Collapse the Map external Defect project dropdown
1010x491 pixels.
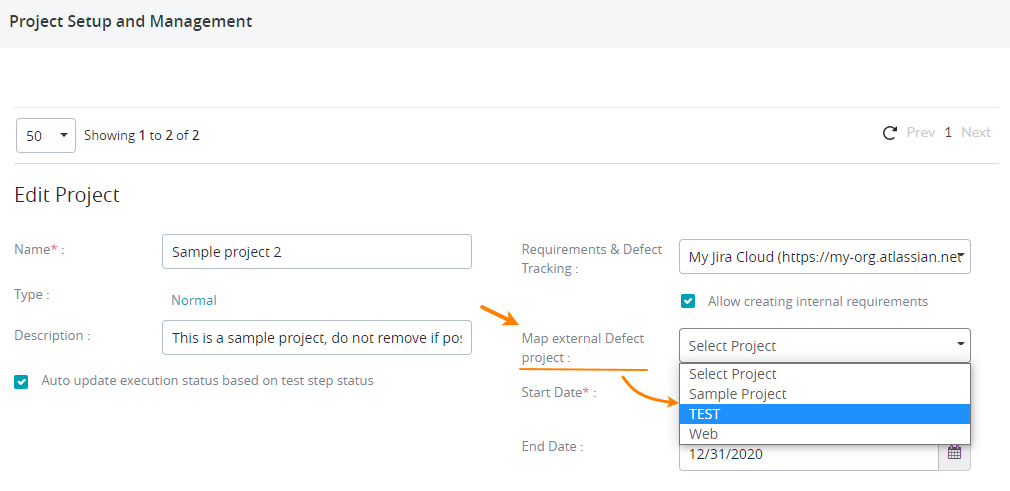coord(824,346)
